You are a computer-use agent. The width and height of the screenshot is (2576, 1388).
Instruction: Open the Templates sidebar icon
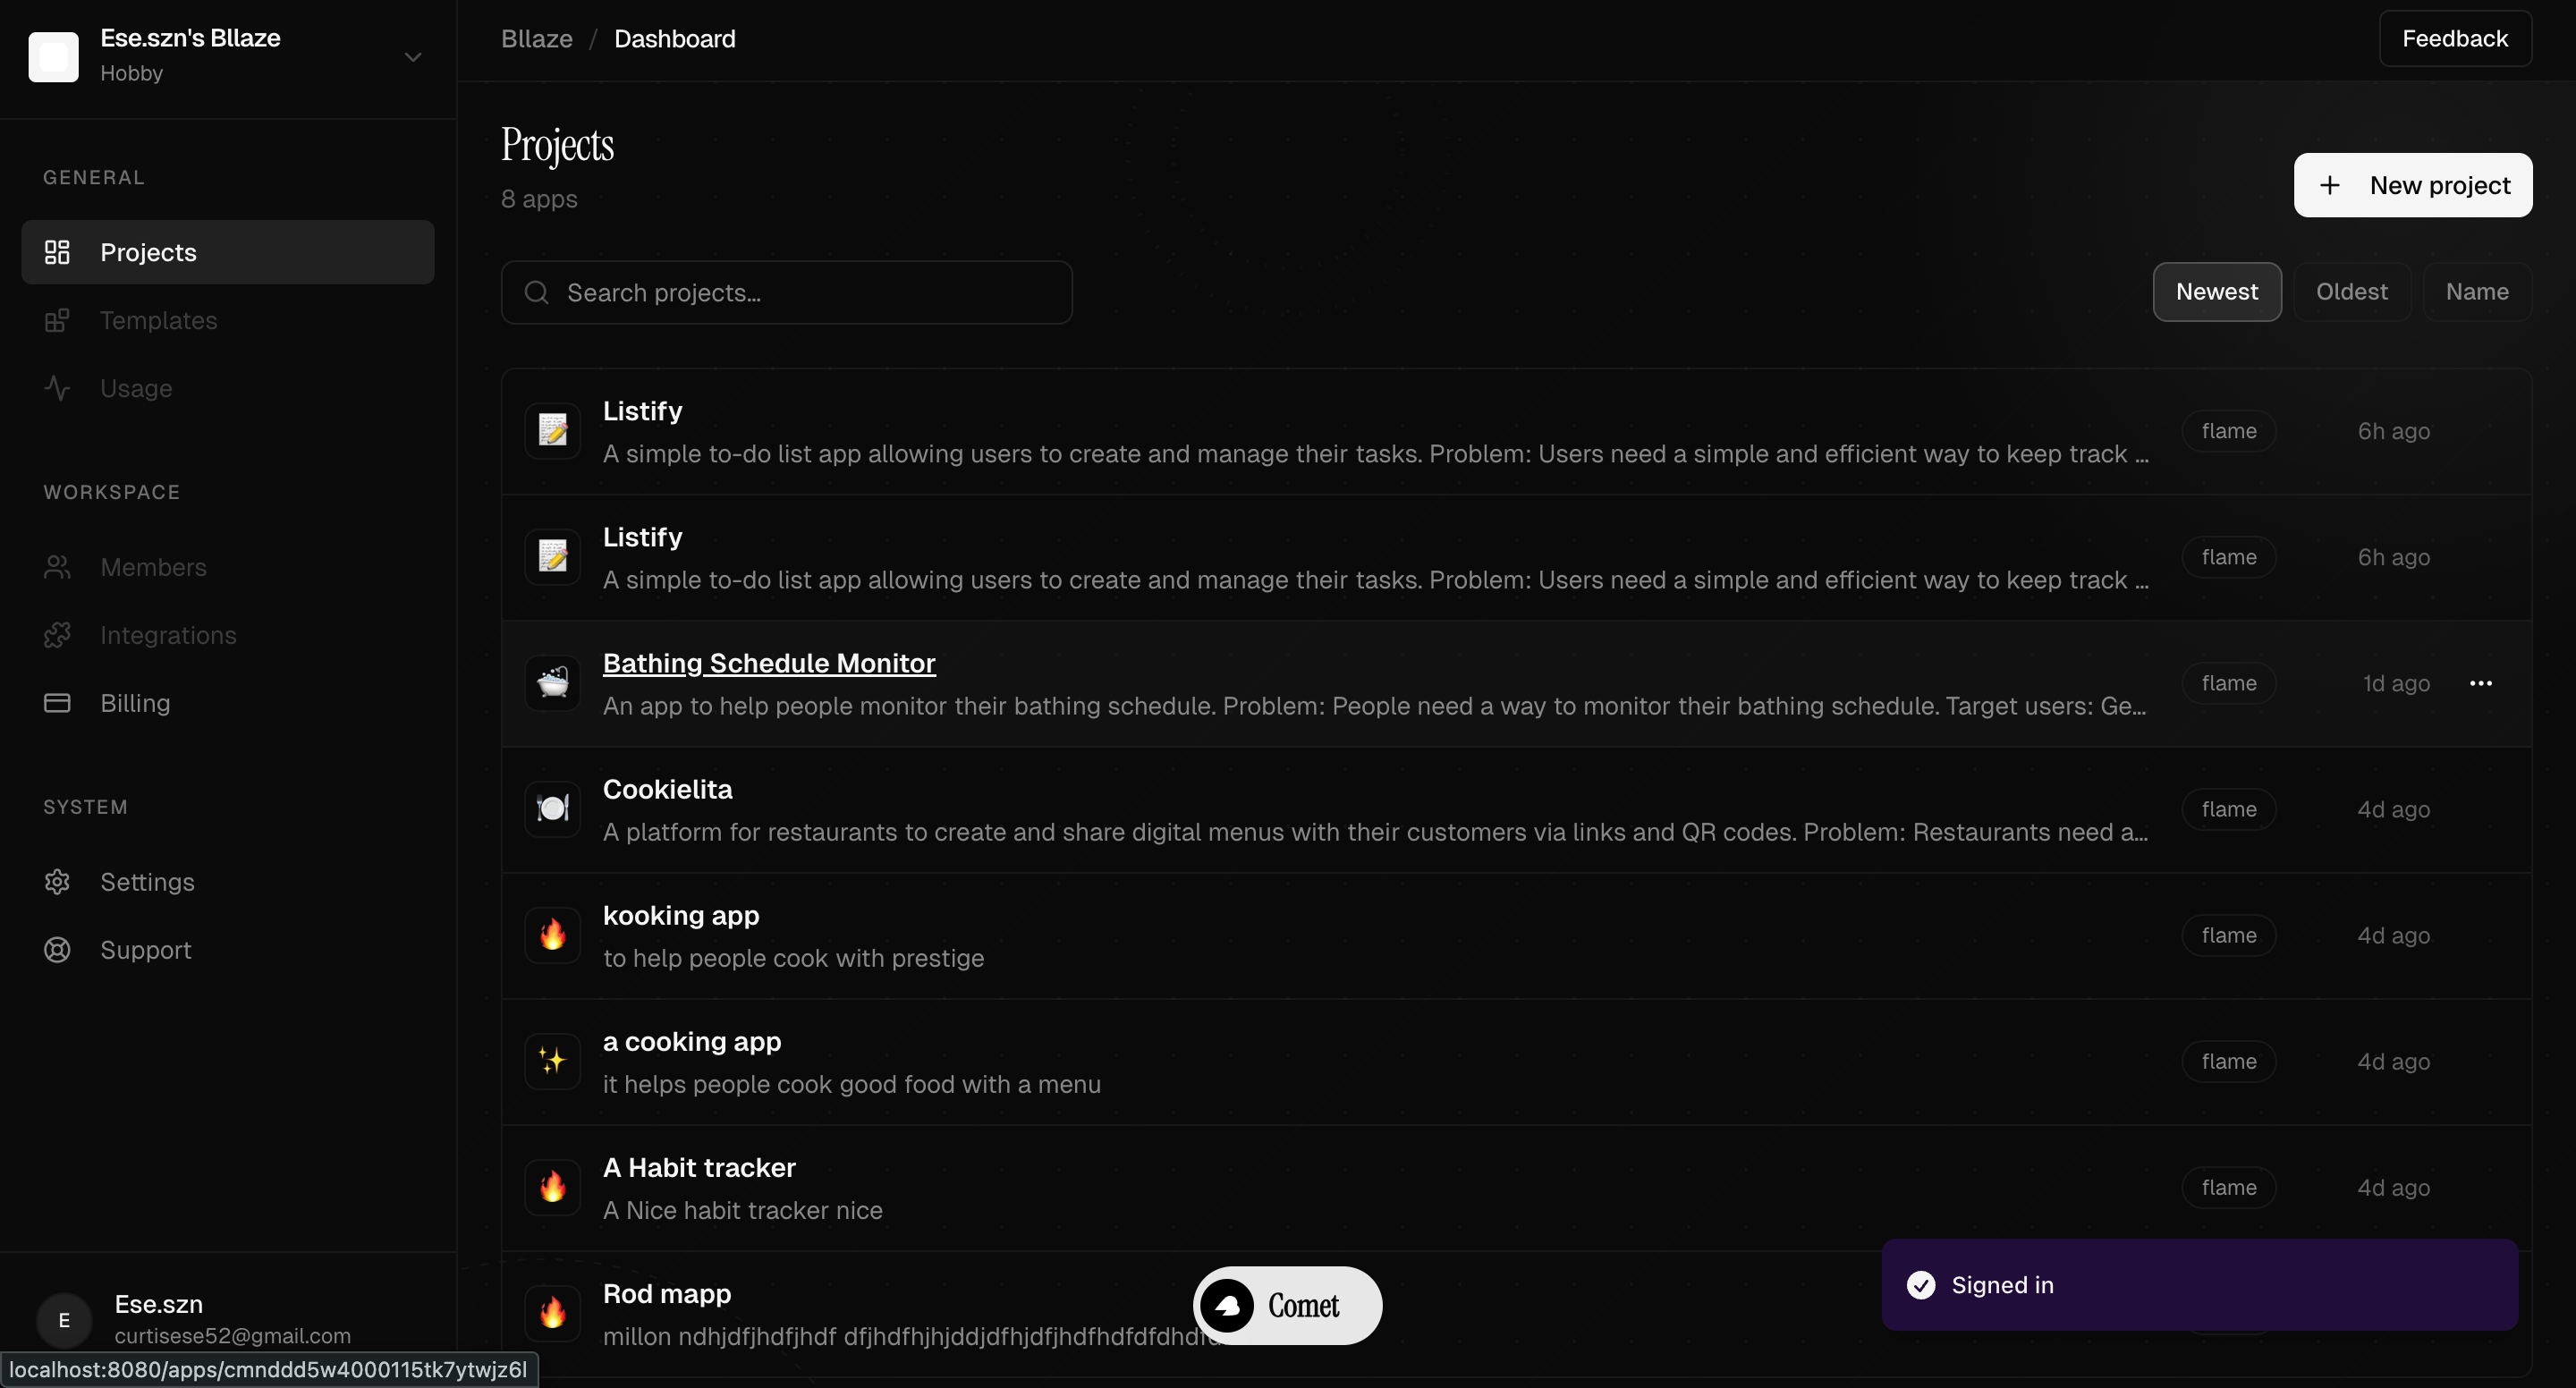(x=57, y=320)
